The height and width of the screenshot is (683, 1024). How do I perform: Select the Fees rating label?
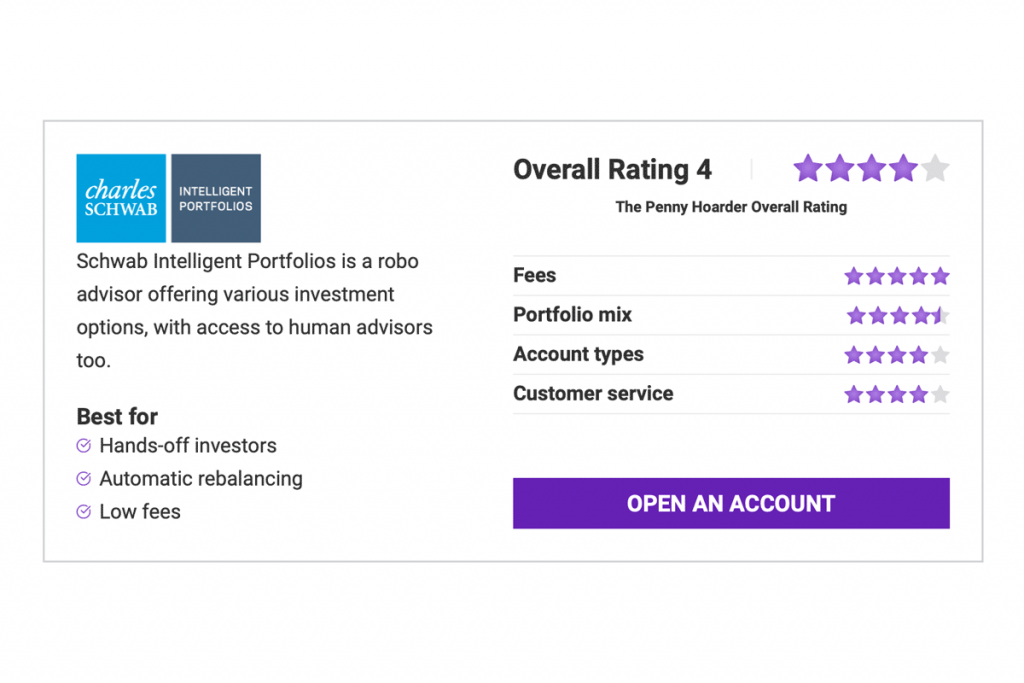click(x=535, y=276)
